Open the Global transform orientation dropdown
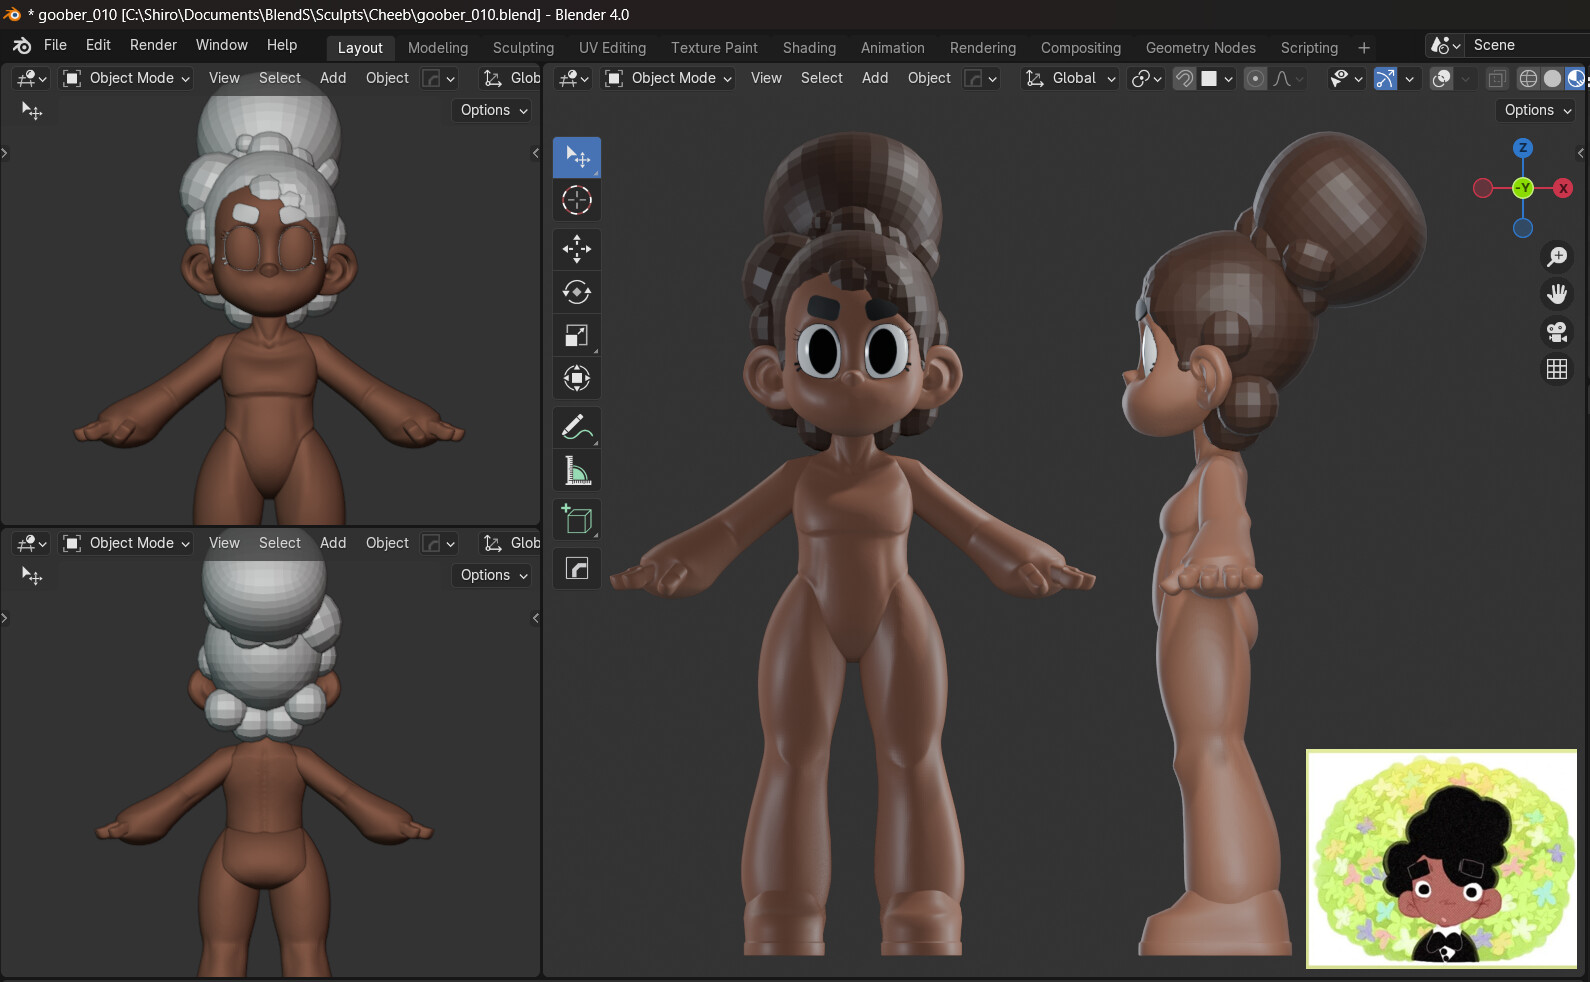1590x982 pixels. [1070, 78]
